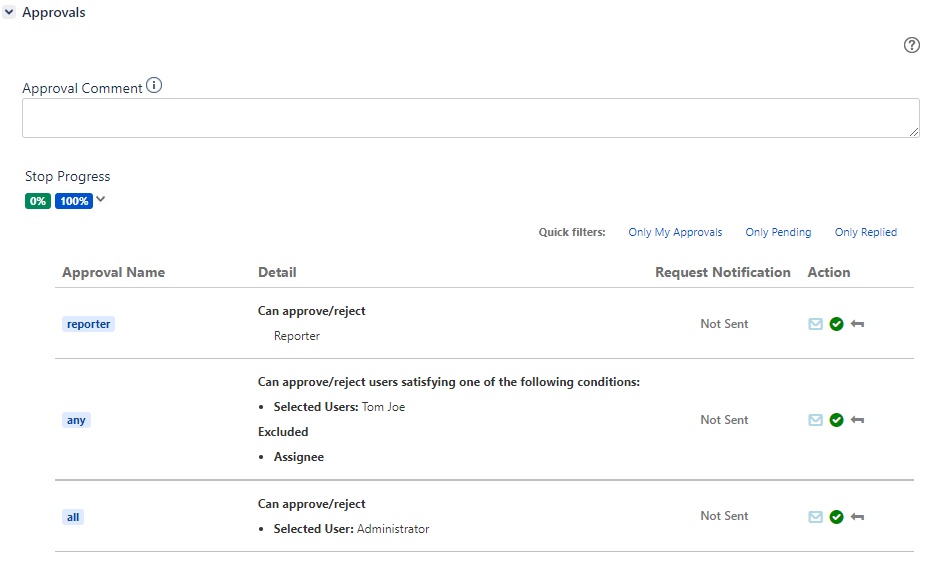The height and width of the screenshot is (564, 926).
Task: Approve the all approval with green checkmark
Action: (x=836, y=517)
